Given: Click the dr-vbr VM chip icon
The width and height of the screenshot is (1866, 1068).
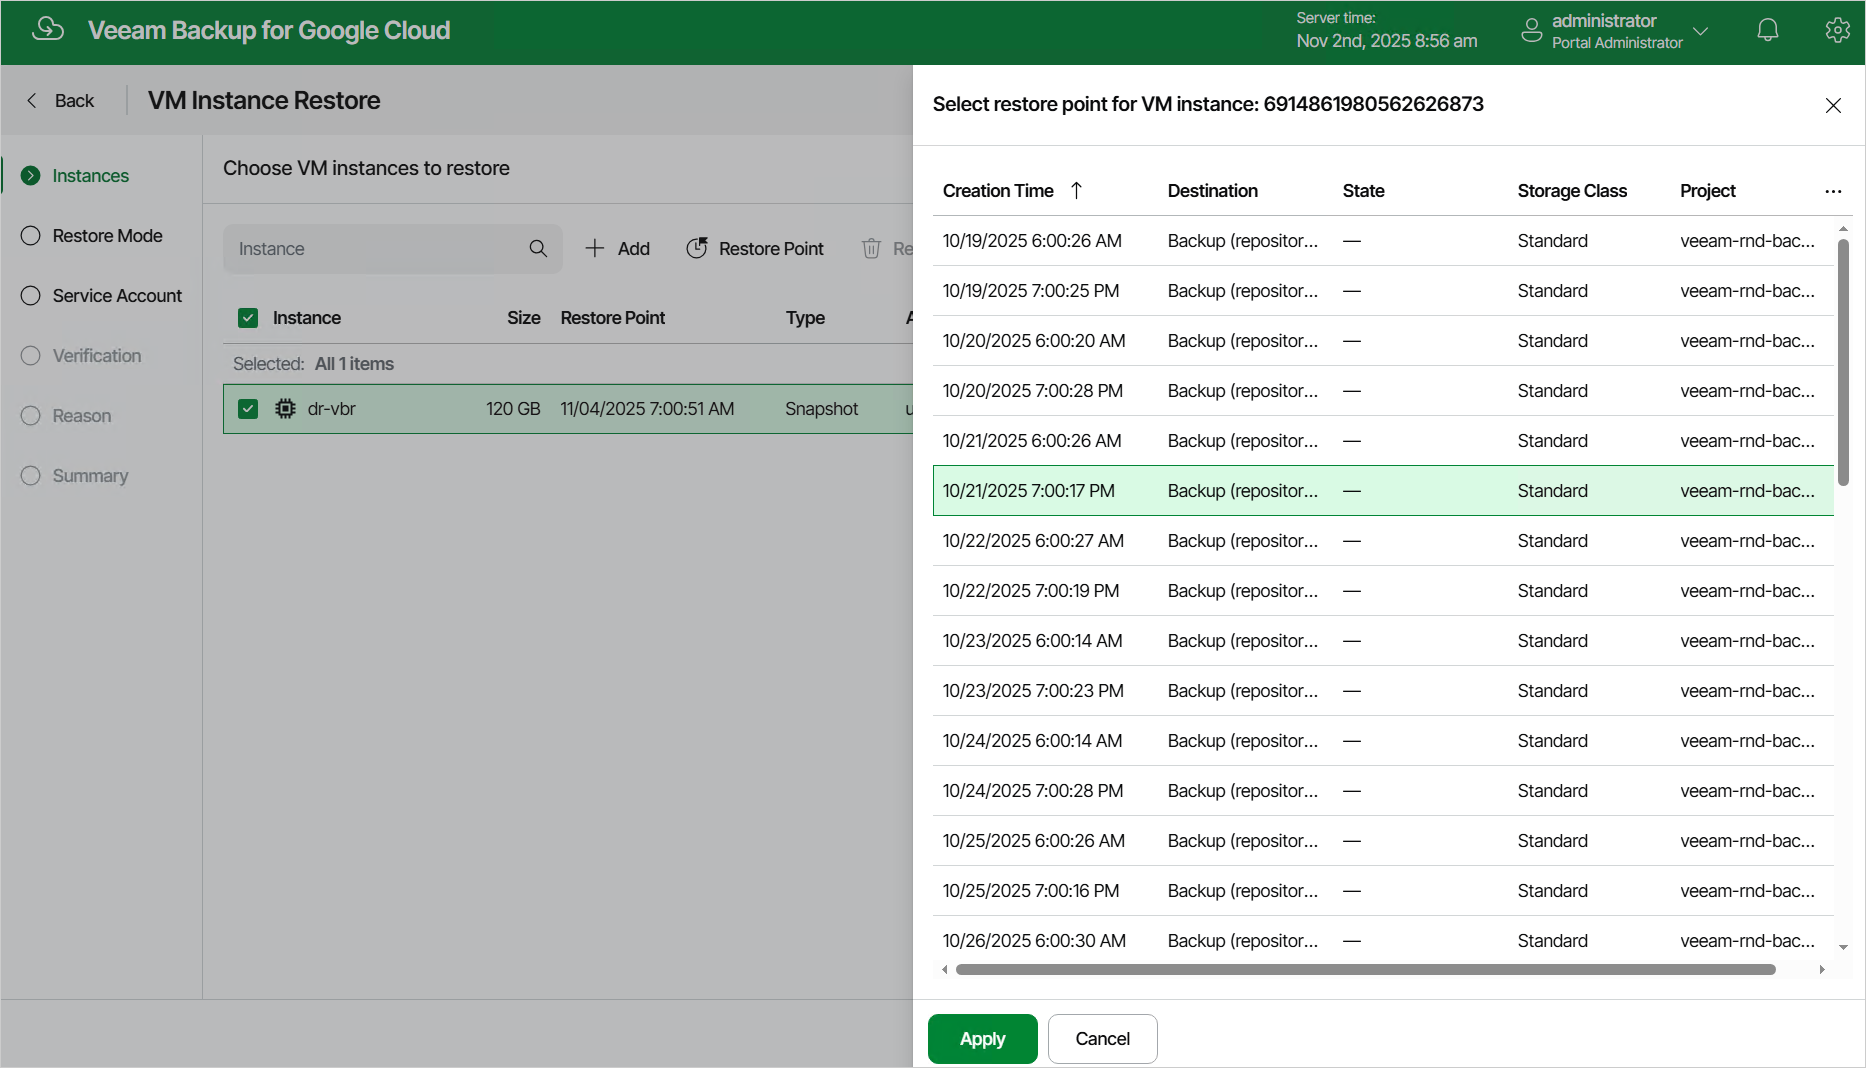Looking at the screenshot, I should pyautogui.click(x=285, y=409).
